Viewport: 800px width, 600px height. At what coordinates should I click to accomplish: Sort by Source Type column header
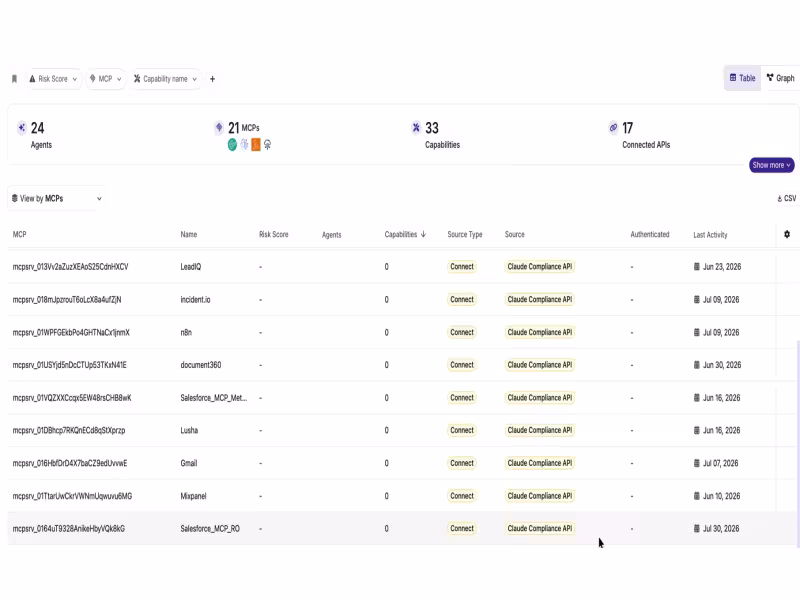point(465,234)
